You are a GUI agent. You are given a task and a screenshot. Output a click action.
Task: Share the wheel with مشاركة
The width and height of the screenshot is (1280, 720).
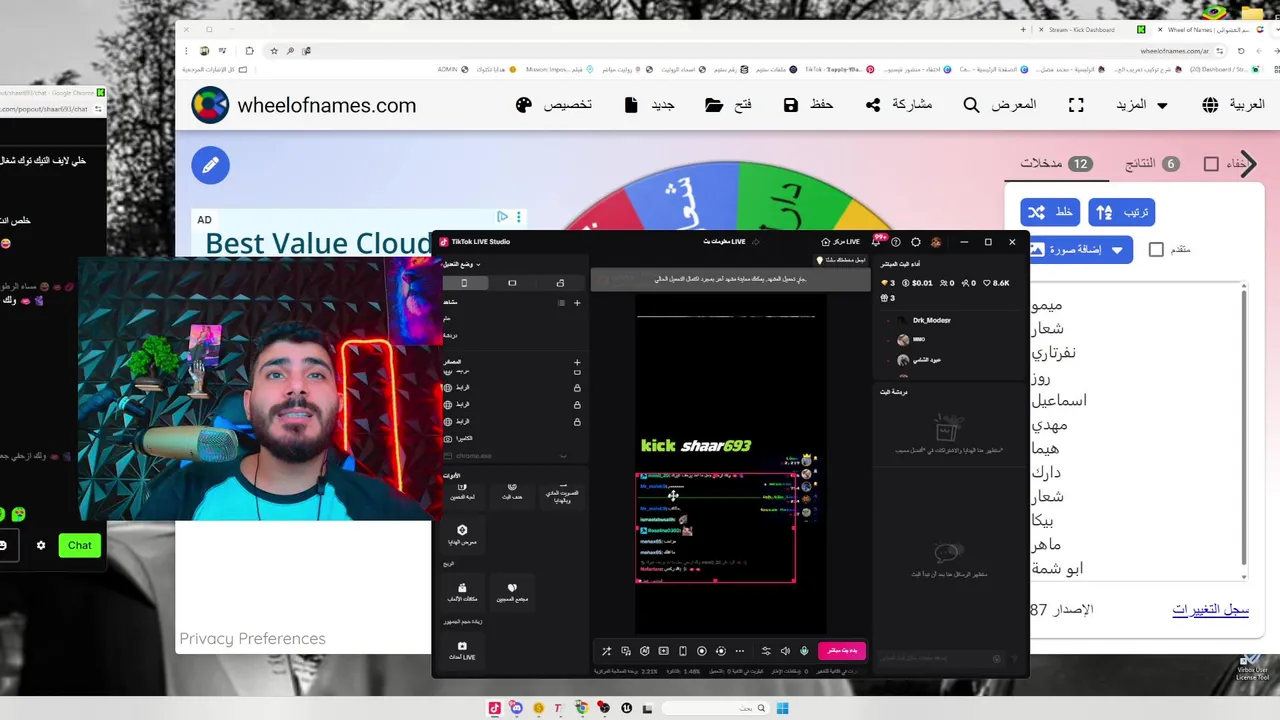click(x=898, y=105)
